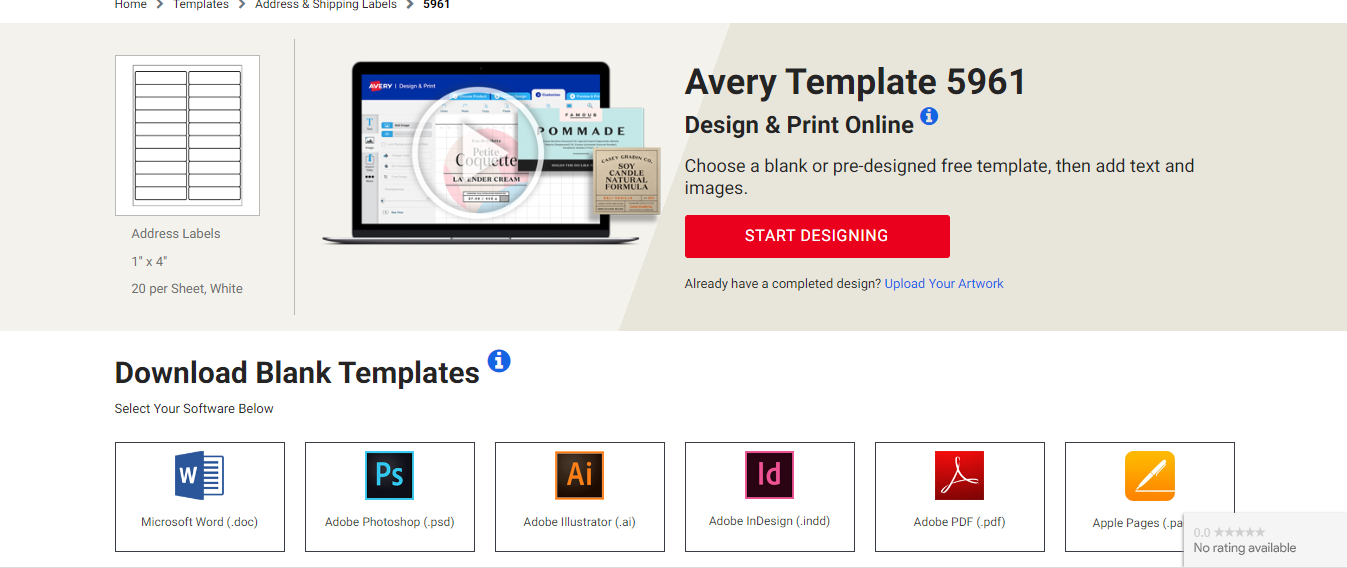Click the 'Address Labels' text
Screen dimensions: 1347x568
tap(176, 234)
